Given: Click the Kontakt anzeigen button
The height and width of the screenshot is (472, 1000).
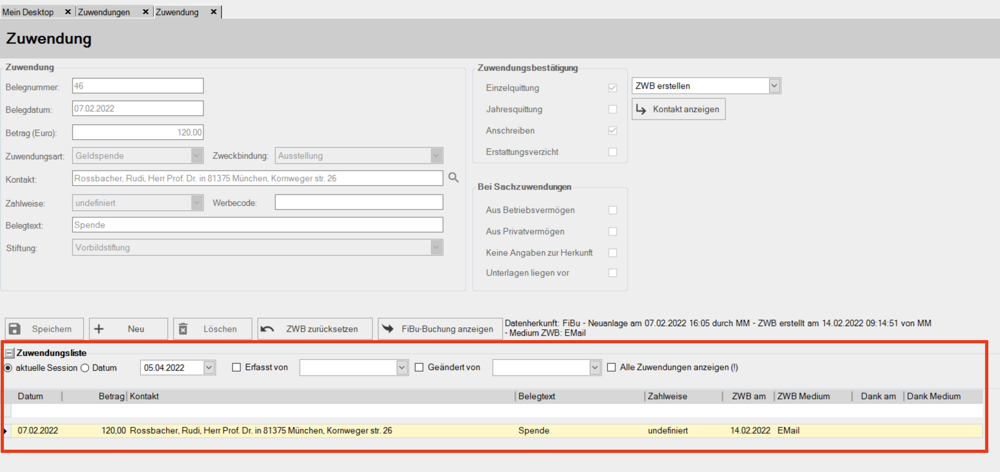Looking at the screenshot, I should click(677, 108).
